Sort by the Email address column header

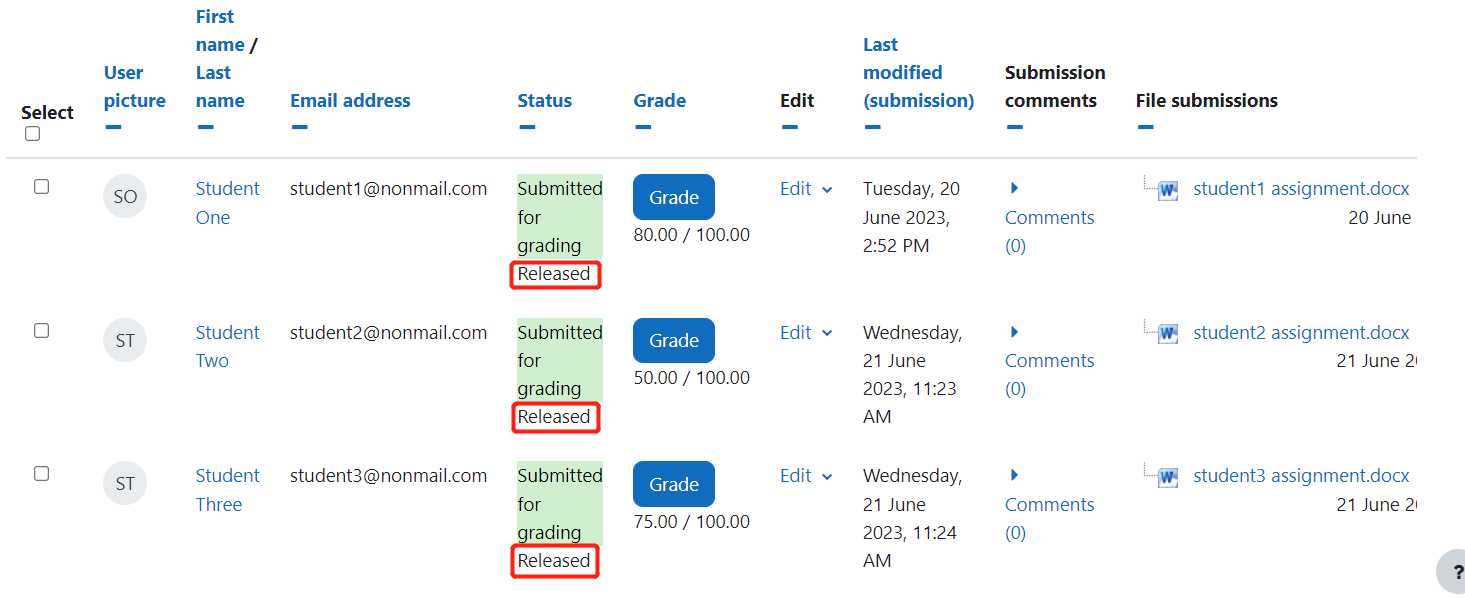[350, 101]
